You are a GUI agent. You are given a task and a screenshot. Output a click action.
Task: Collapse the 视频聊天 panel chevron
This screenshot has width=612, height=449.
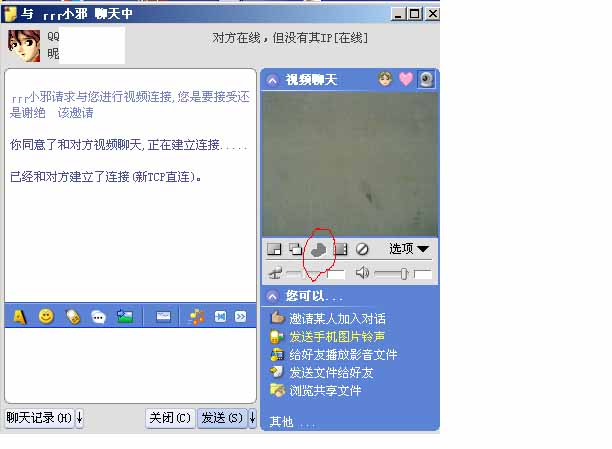tap(272, 80)
